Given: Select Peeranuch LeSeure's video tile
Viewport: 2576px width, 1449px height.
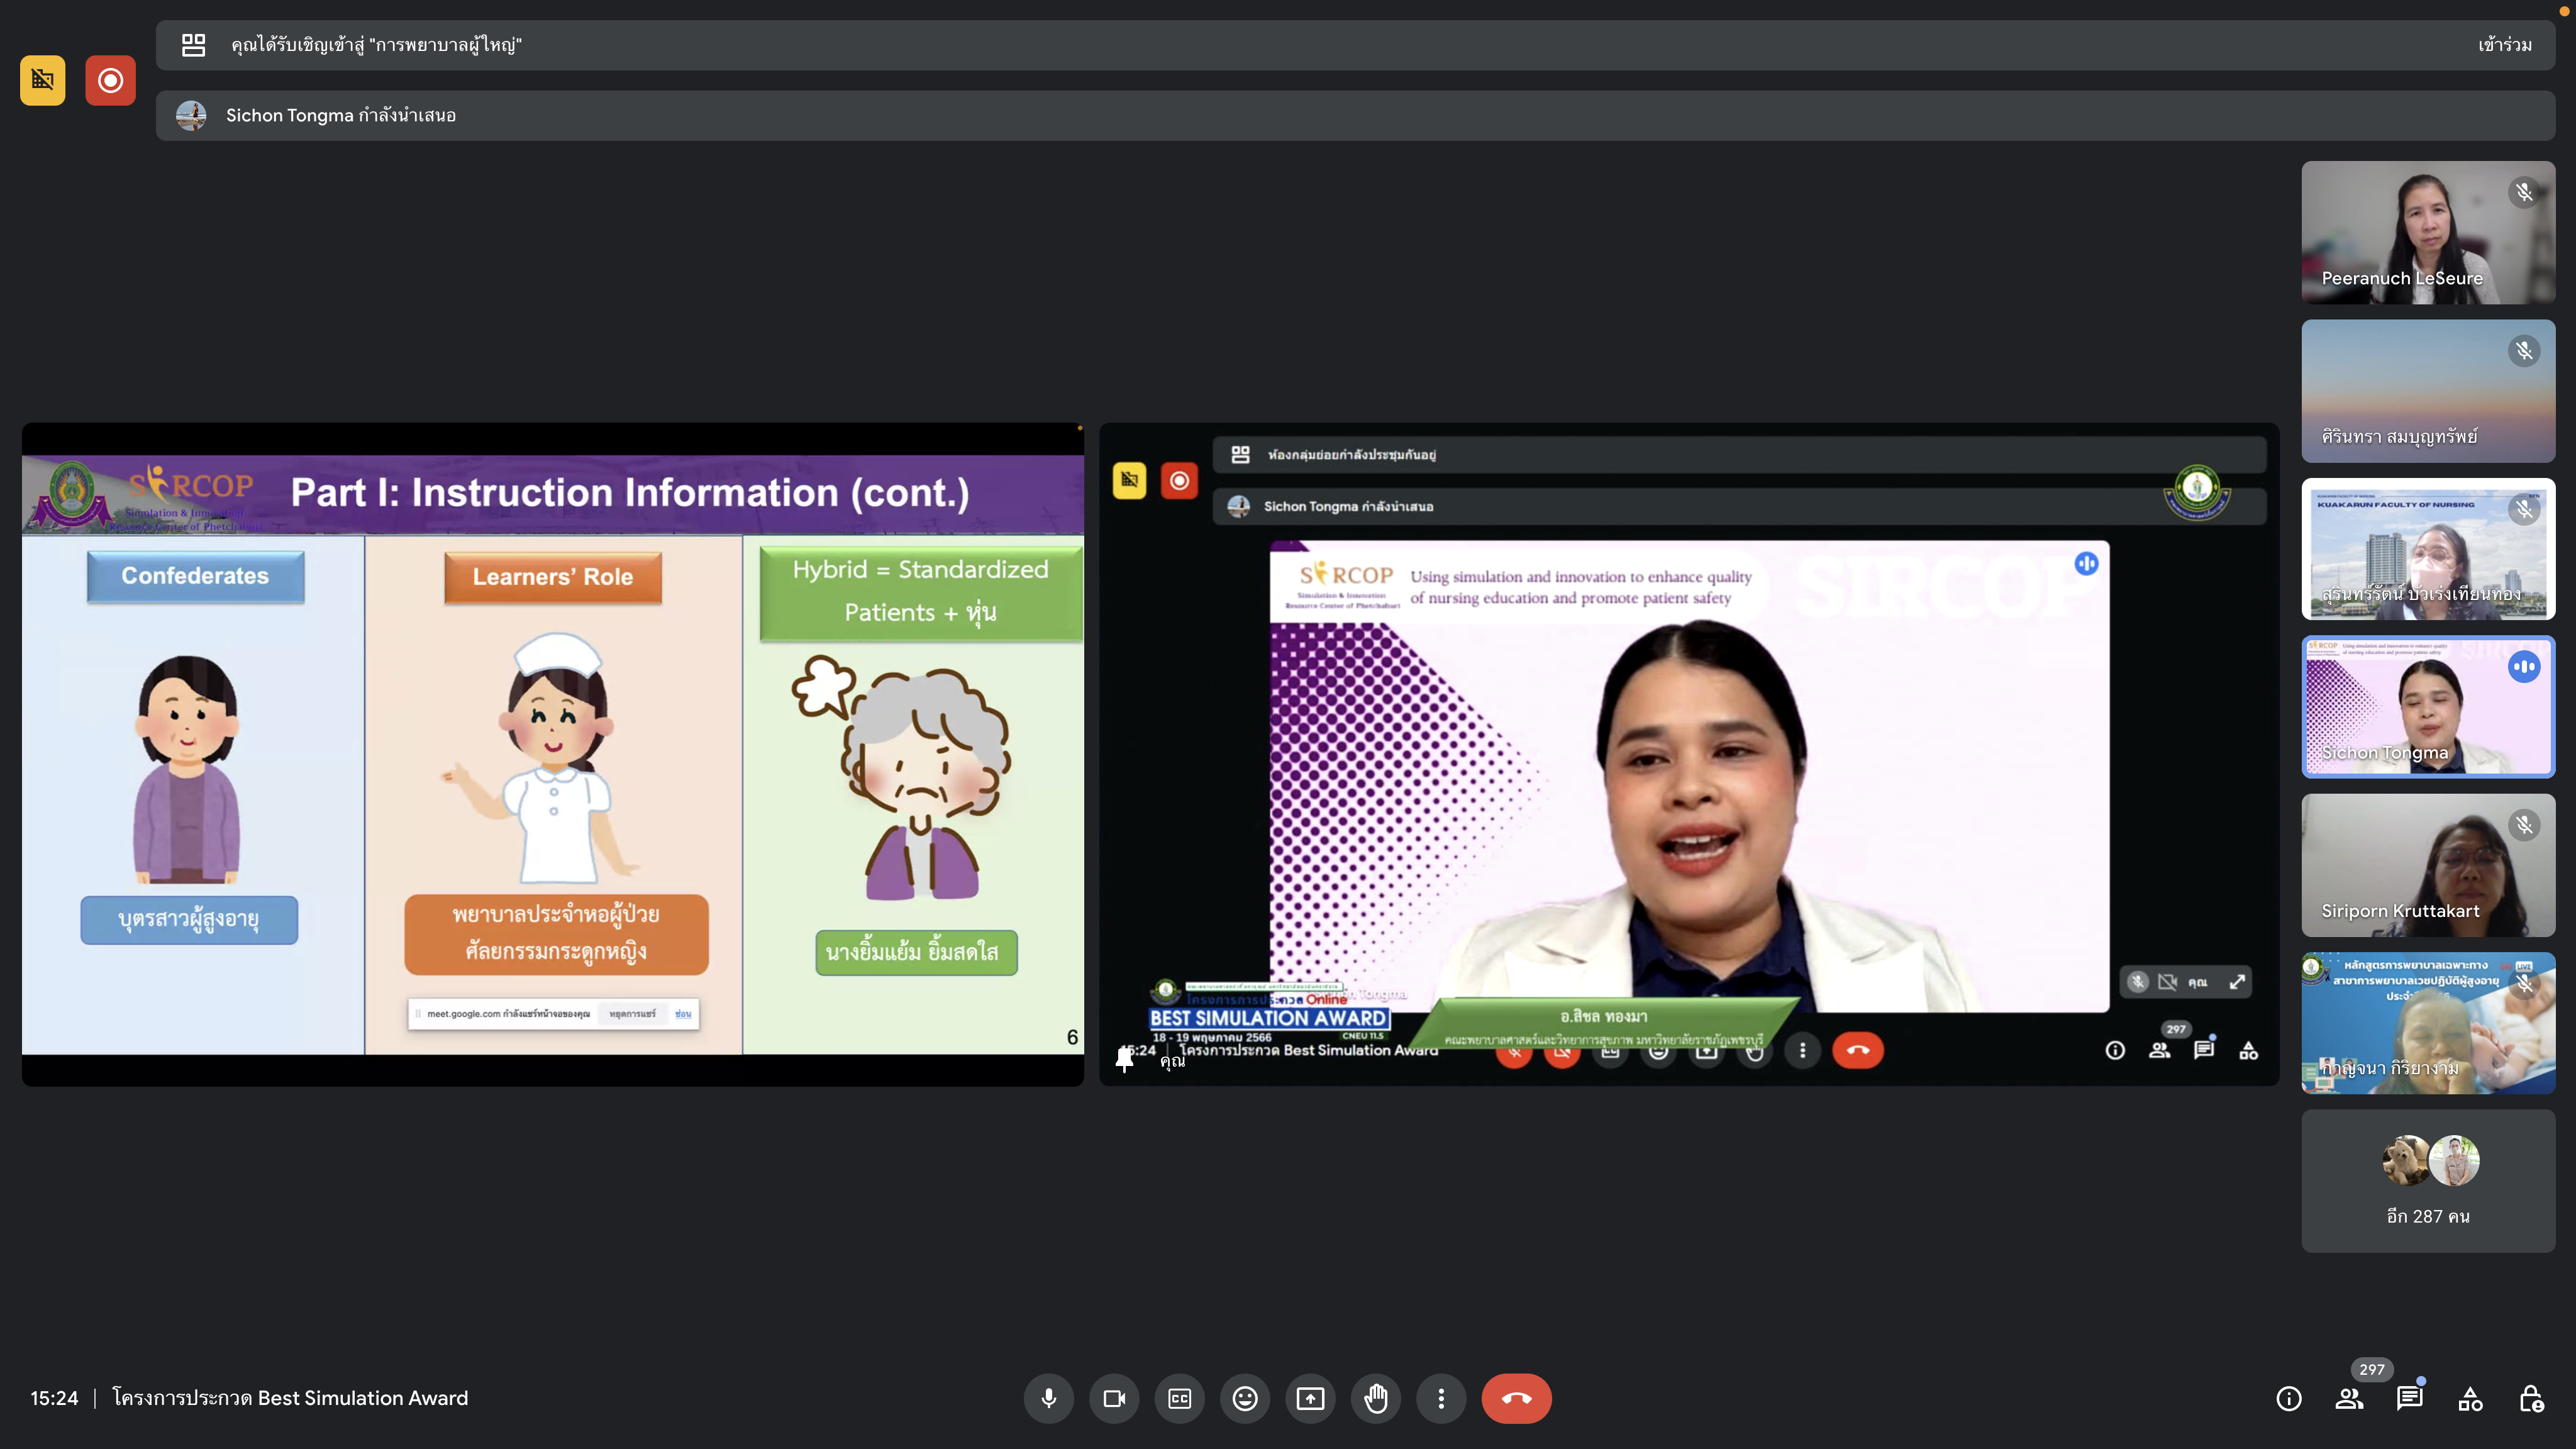Looking at the screenshot, I should pos(2428,233).
